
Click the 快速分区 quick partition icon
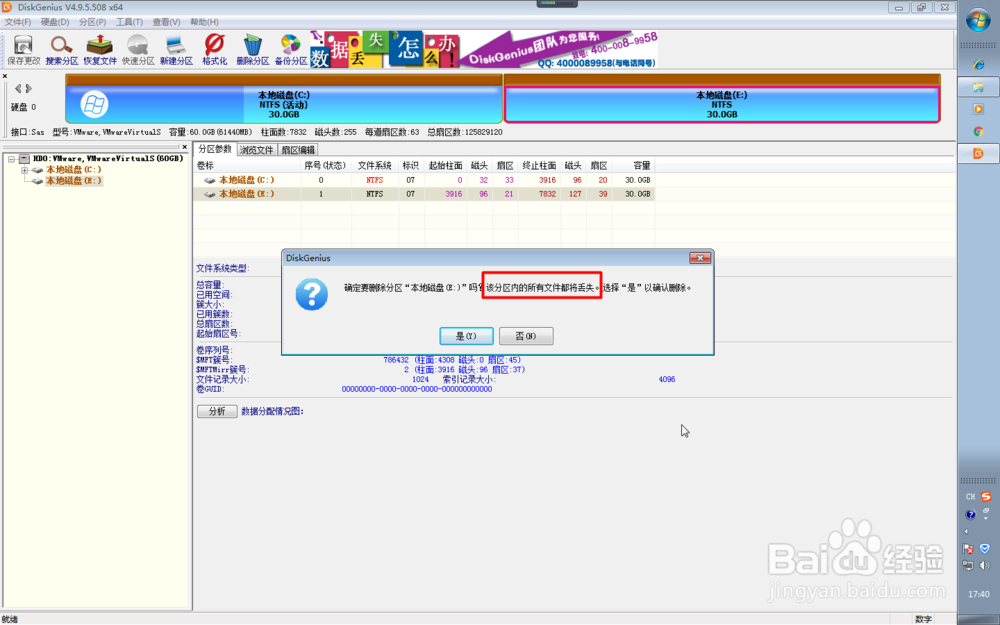138,50
